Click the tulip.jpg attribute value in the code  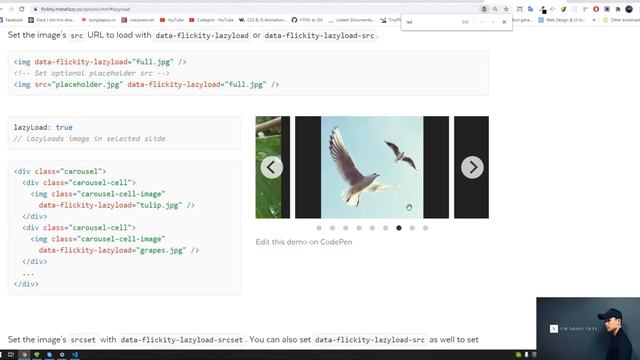(x=159, y=205)
